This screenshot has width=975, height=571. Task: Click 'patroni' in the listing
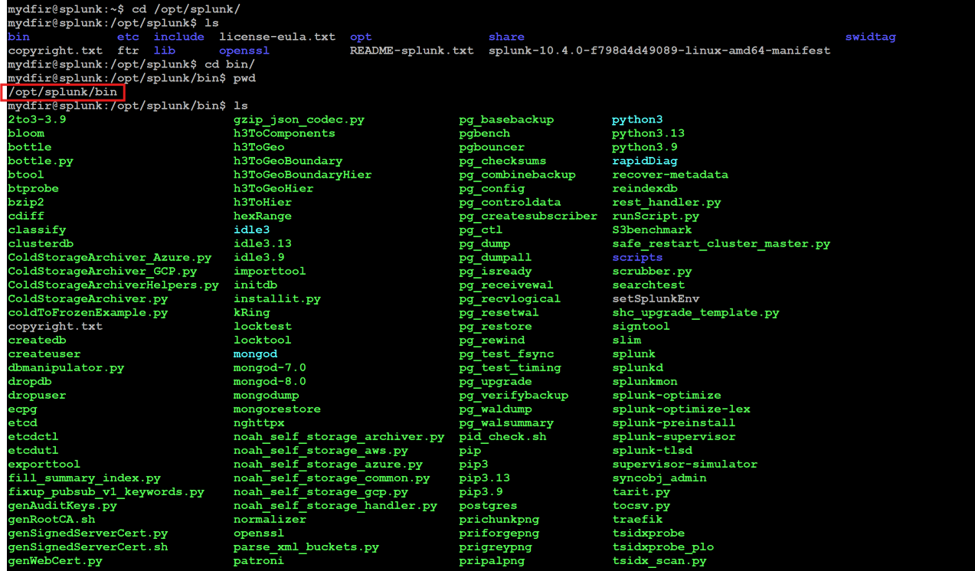(259, 561)
